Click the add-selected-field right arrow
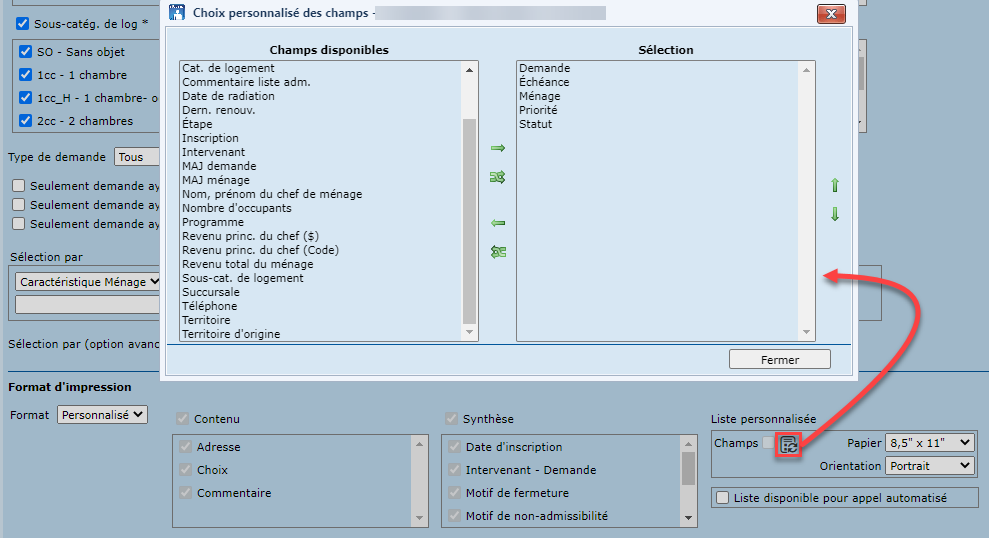This screenshot has width=989, height=538. click(497, 148)
